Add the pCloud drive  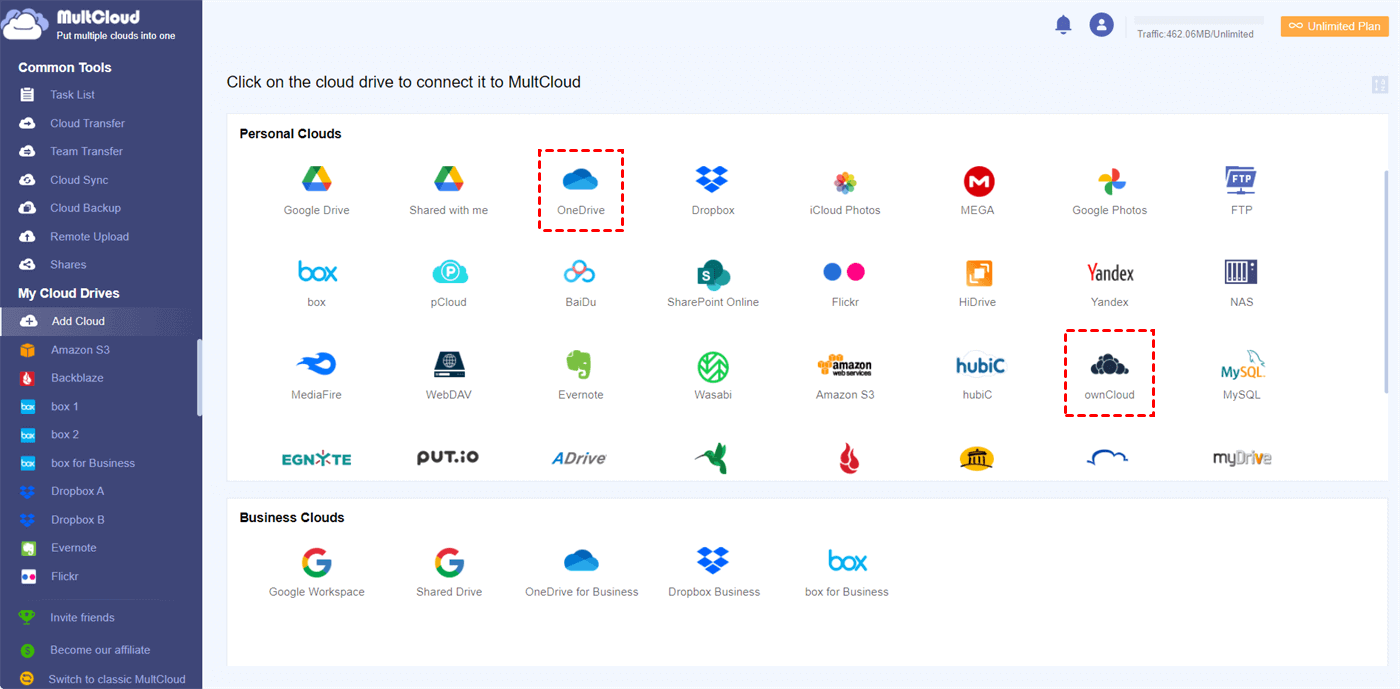point(449,283)
